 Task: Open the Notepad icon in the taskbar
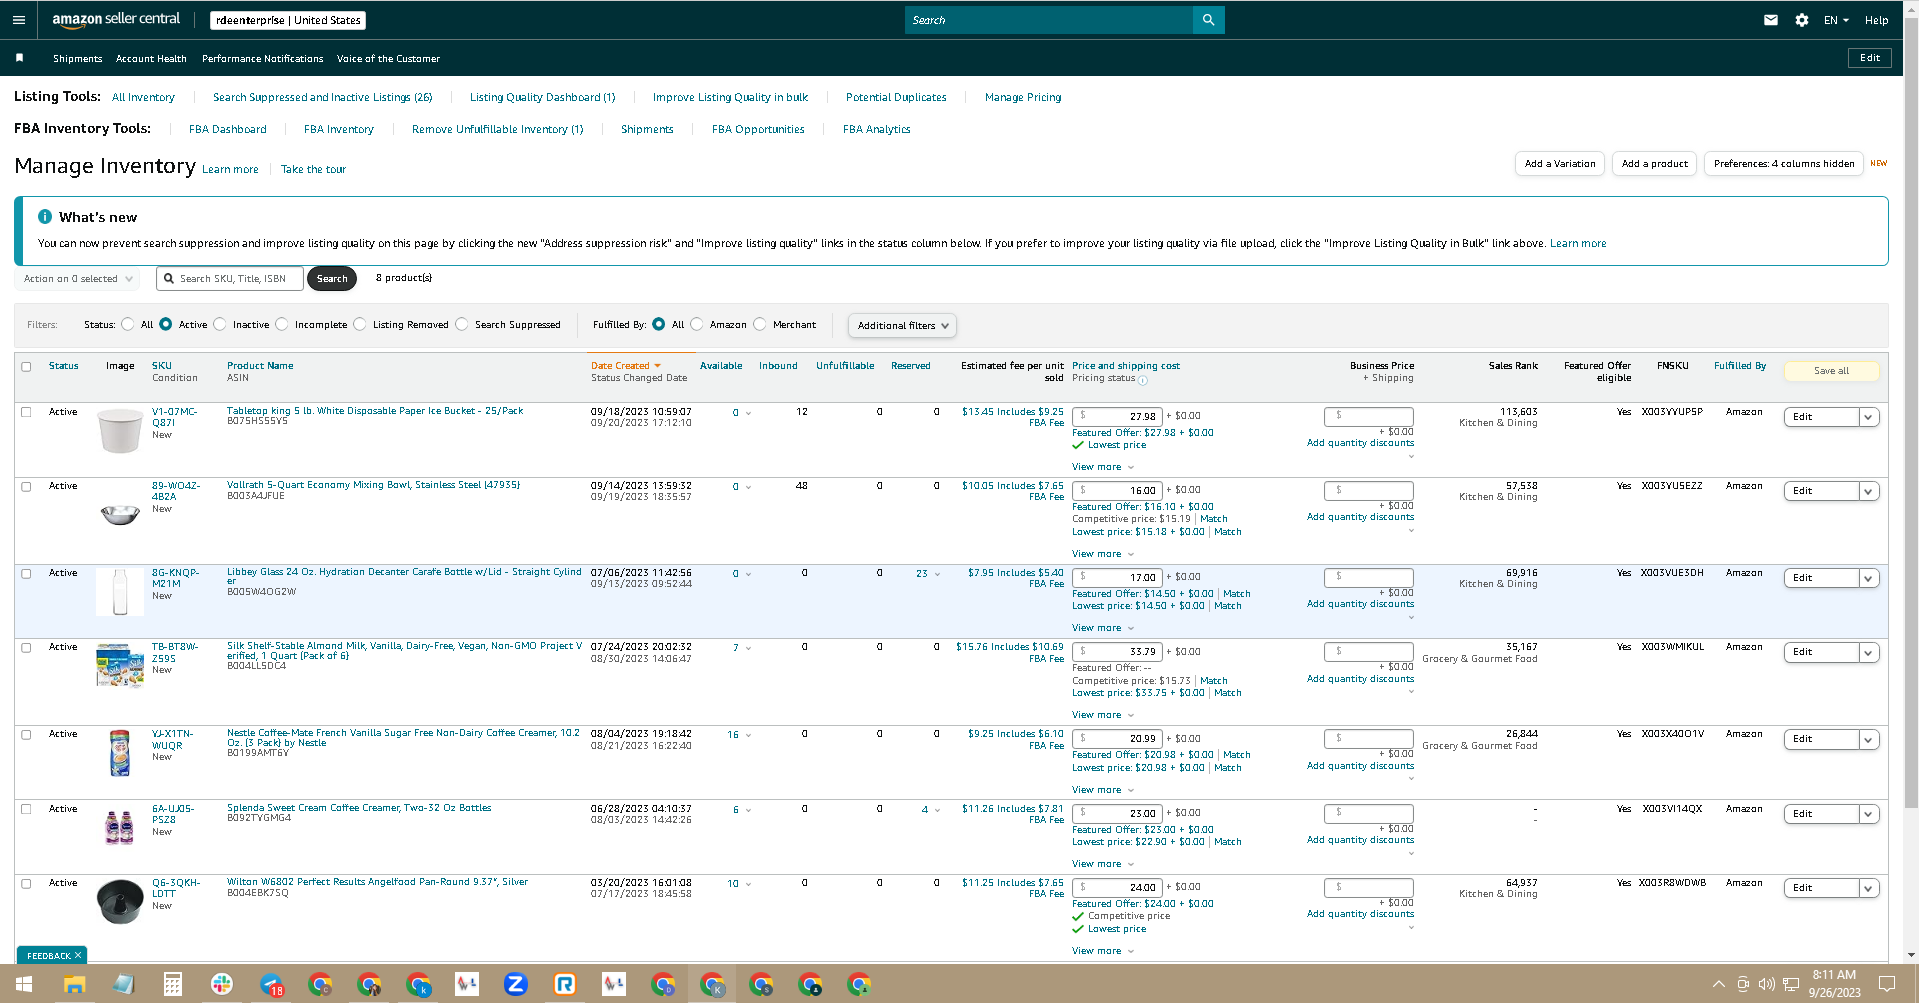pyautogui.click(x=124, y=985)
